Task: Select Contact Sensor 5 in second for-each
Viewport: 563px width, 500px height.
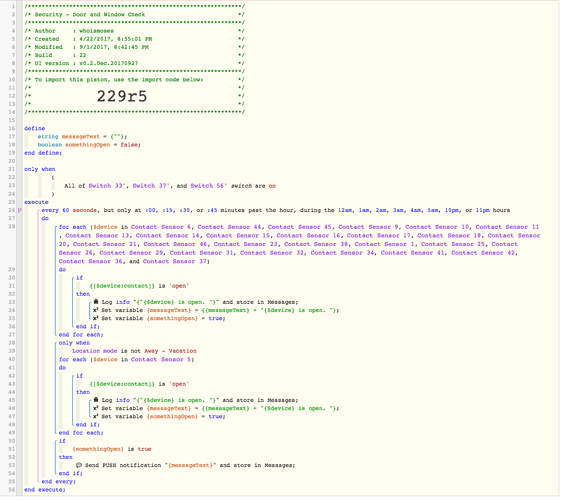Action: 160,360
